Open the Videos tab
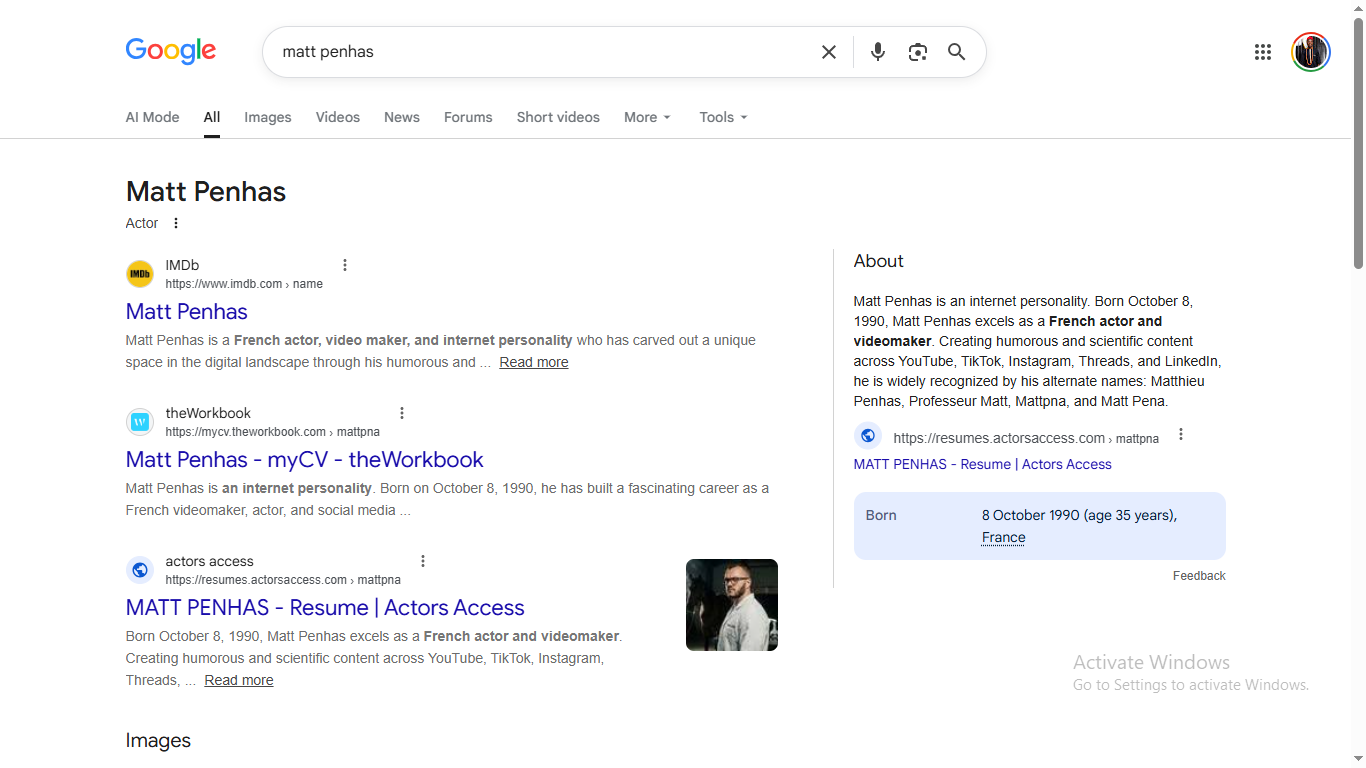 point(338,117)
